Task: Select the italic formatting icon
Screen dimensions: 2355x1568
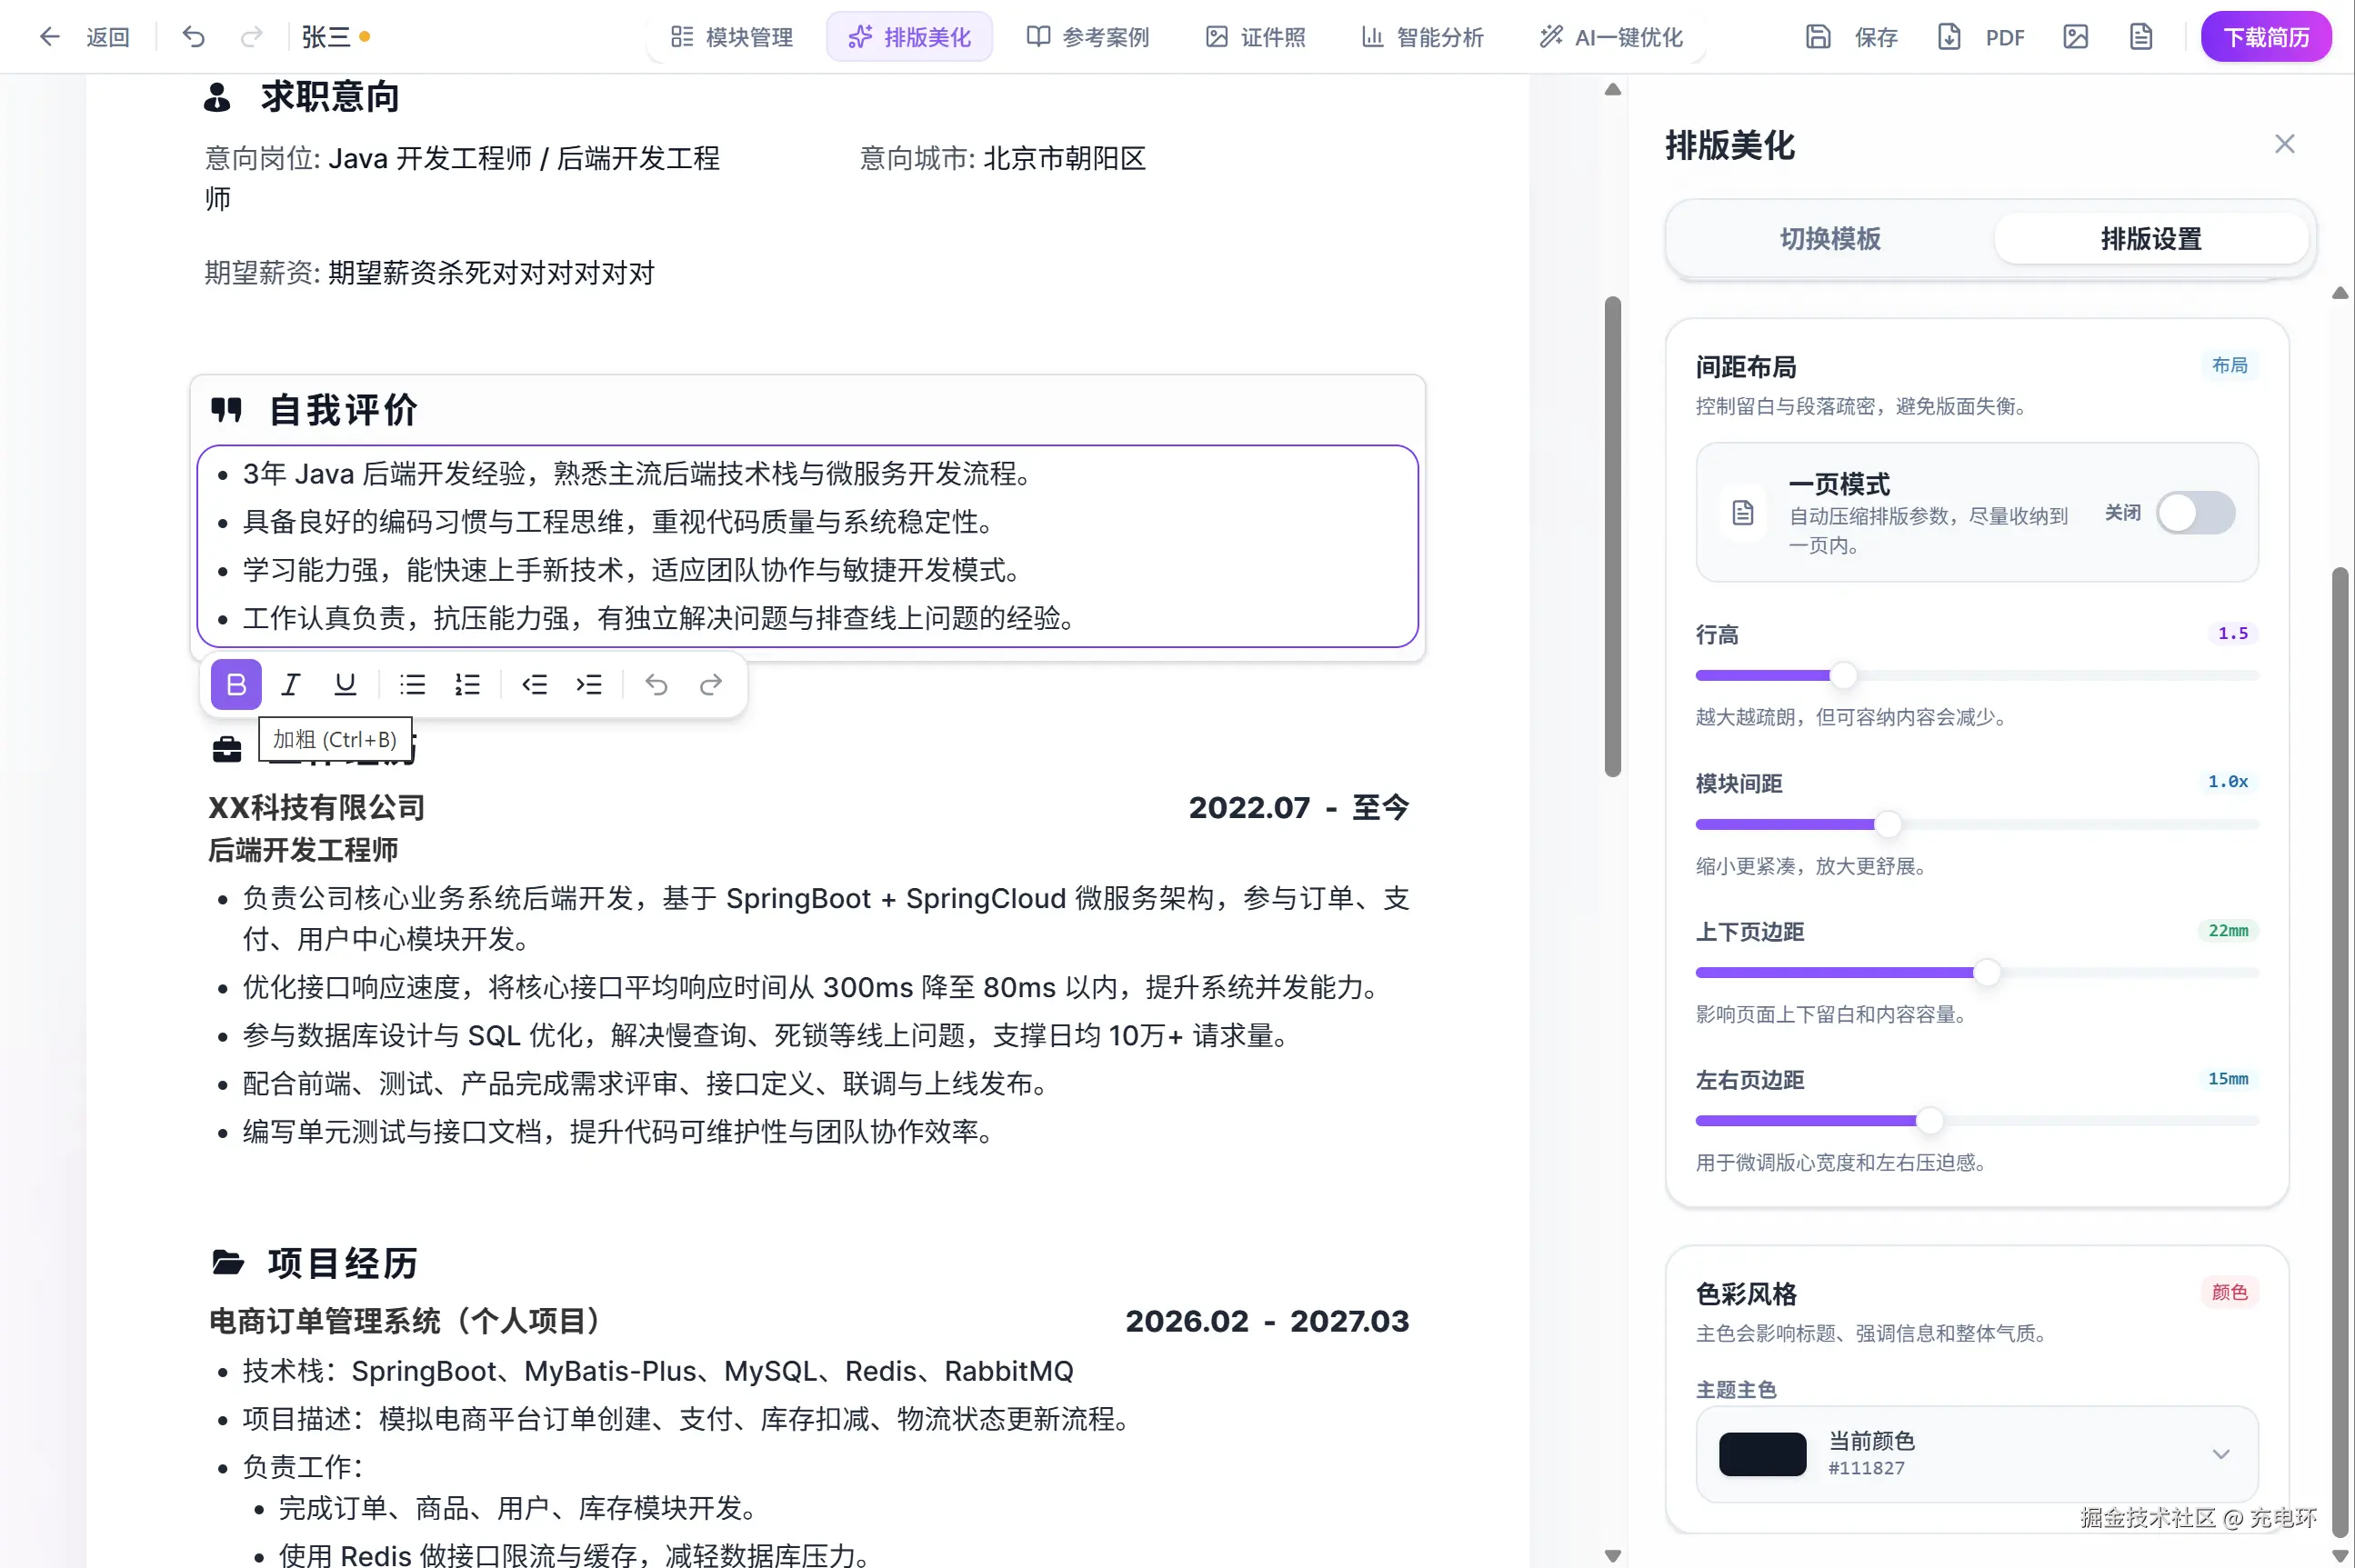Action: [x=291, y=684]
